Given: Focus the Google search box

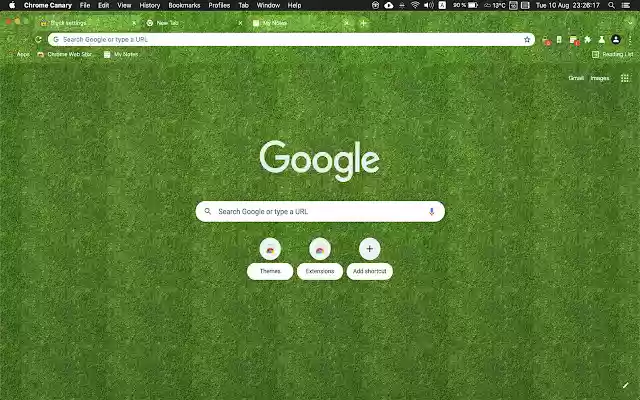Looking at the screenshot, I should (320, 211).
